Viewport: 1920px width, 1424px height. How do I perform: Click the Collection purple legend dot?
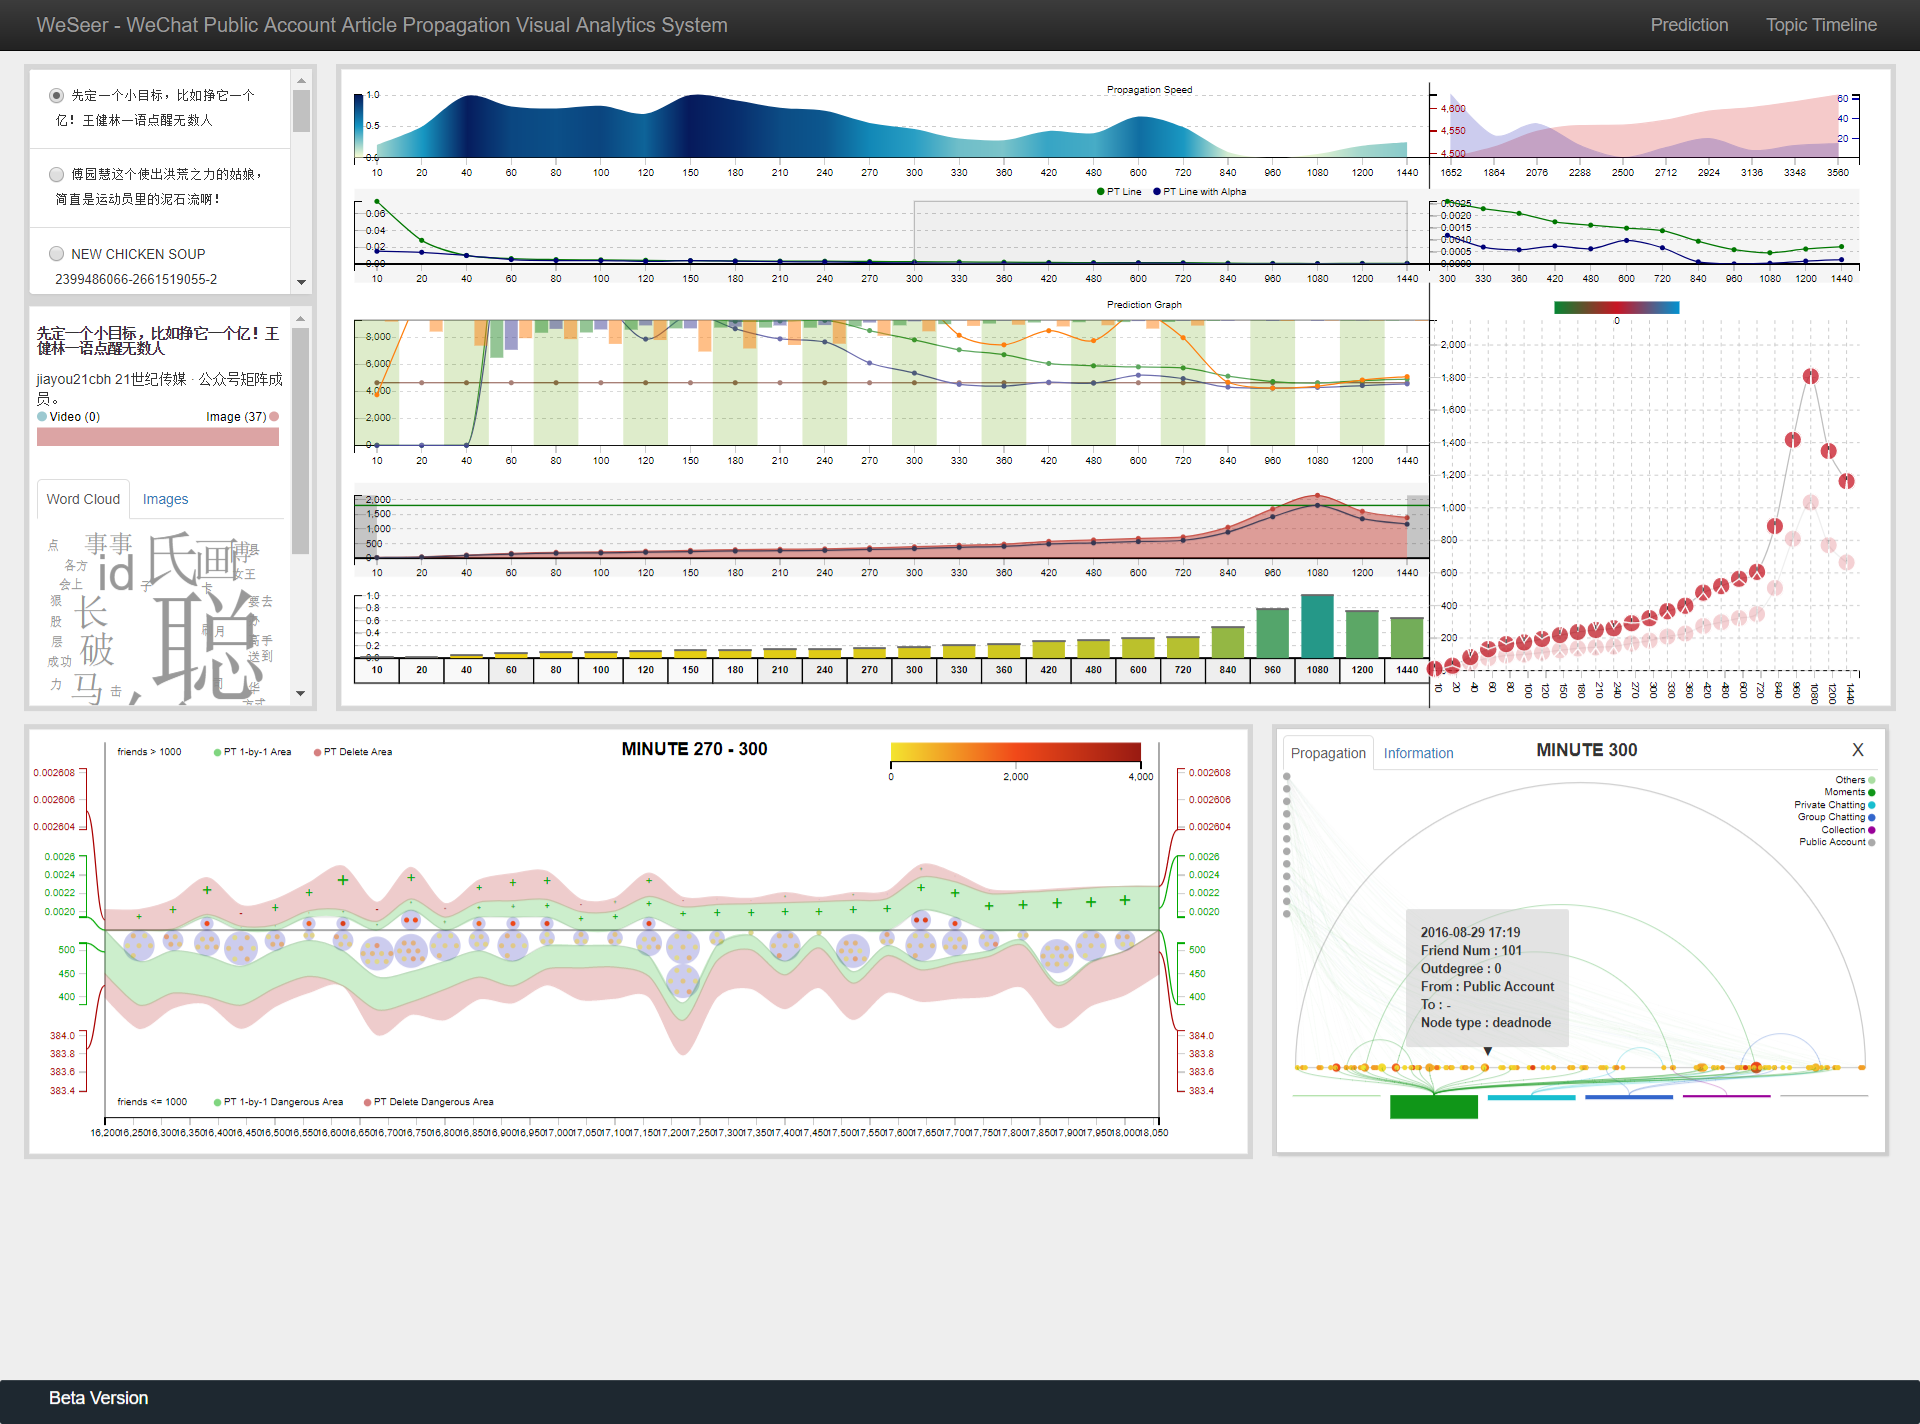tap(1872, 830)
